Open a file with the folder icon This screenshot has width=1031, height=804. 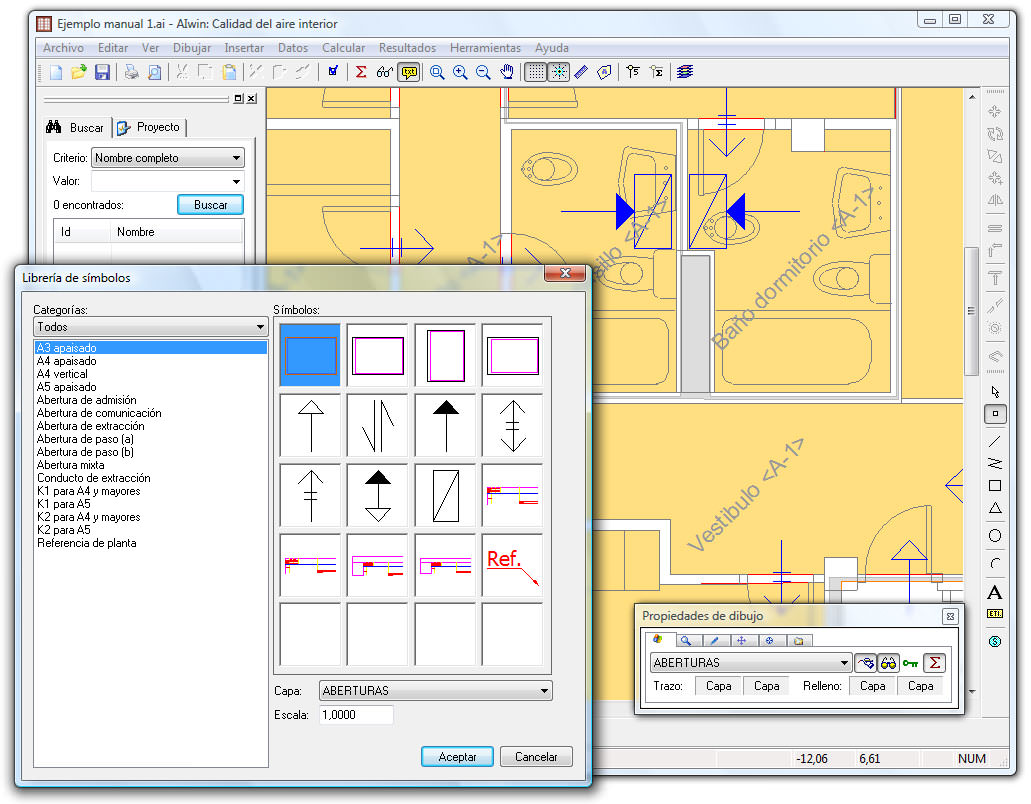79,72
